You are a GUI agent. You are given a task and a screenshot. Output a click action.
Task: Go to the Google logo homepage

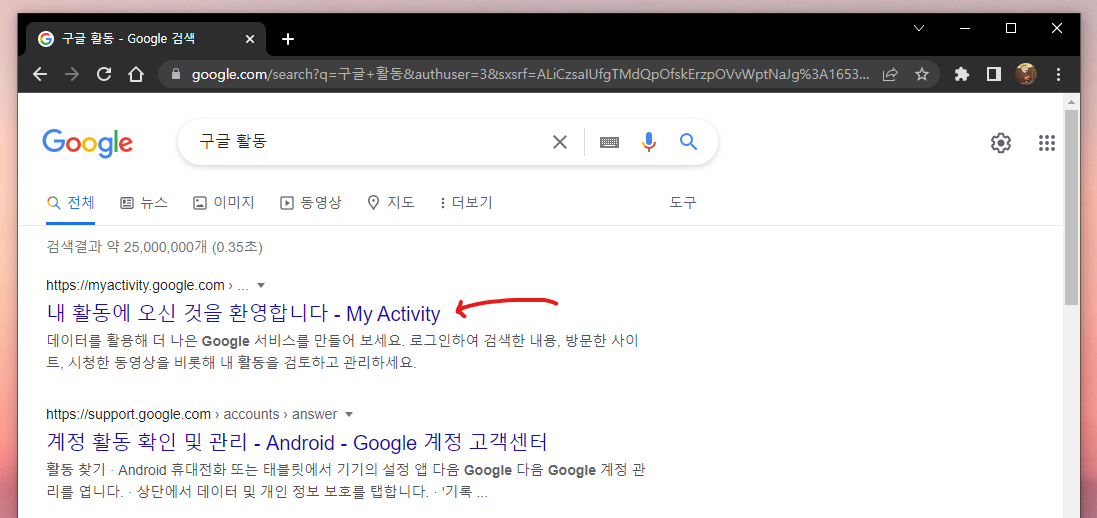point(87,143)
